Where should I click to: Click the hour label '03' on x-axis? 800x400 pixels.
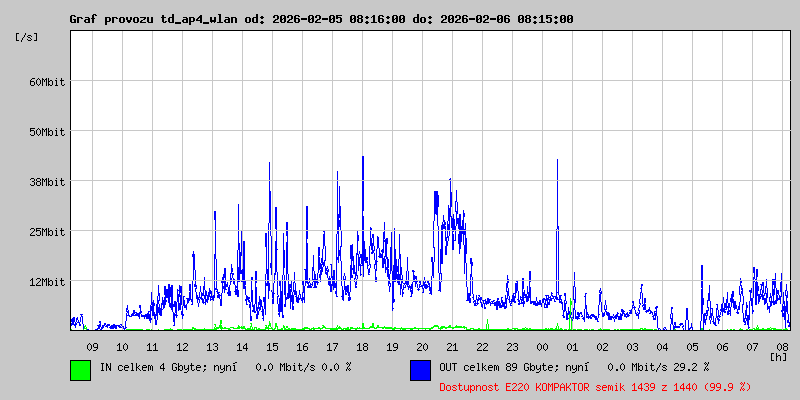pos(633,347)
